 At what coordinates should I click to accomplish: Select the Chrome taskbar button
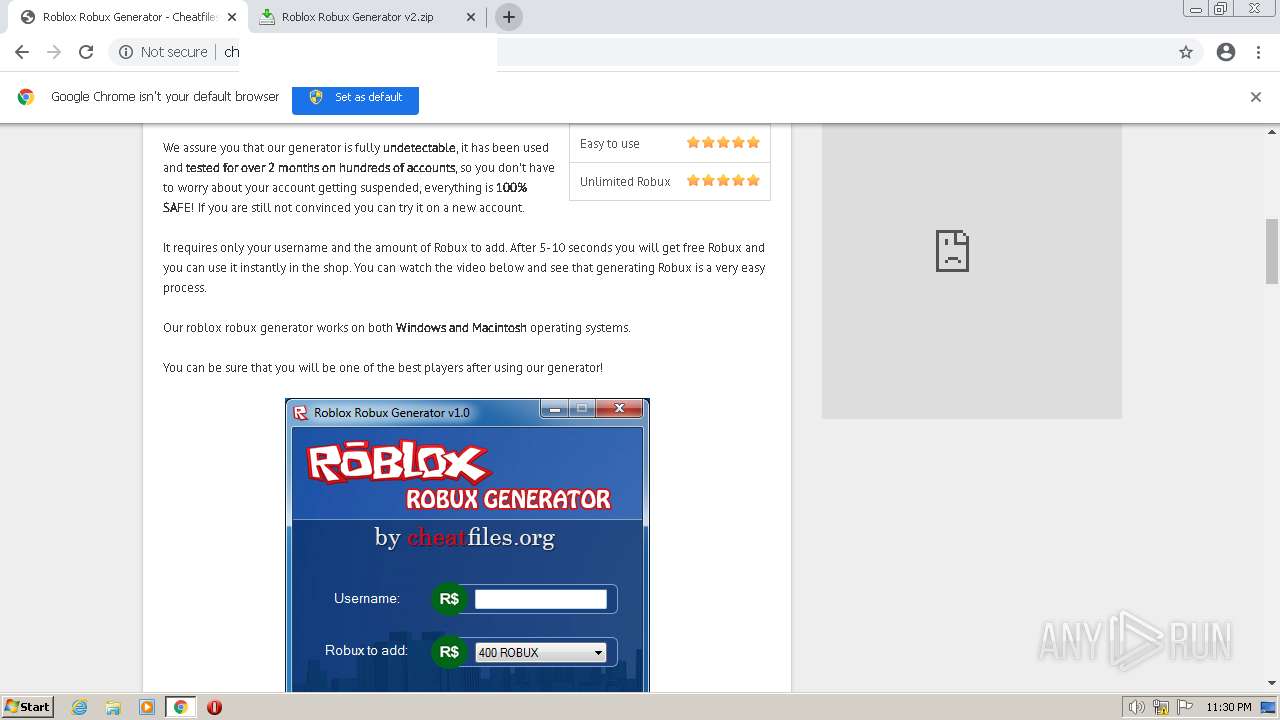tap(180, 707)
